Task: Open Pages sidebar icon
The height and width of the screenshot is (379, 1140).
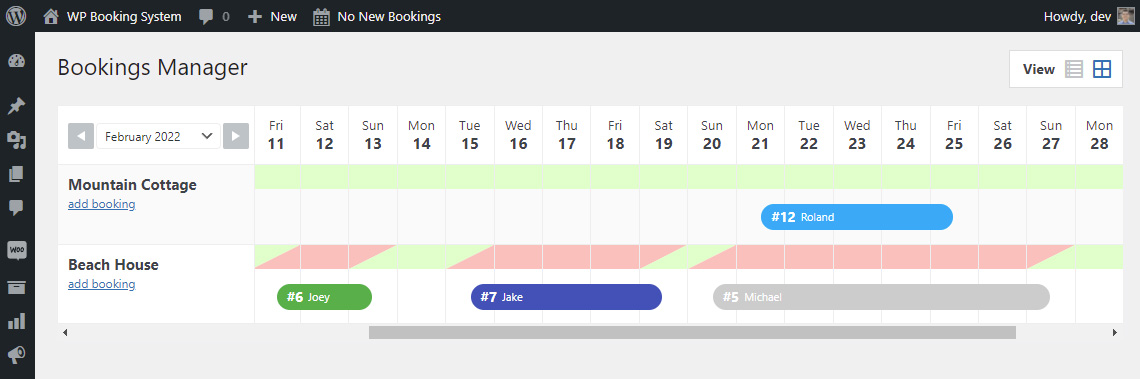Action: [x=16, y=174]
